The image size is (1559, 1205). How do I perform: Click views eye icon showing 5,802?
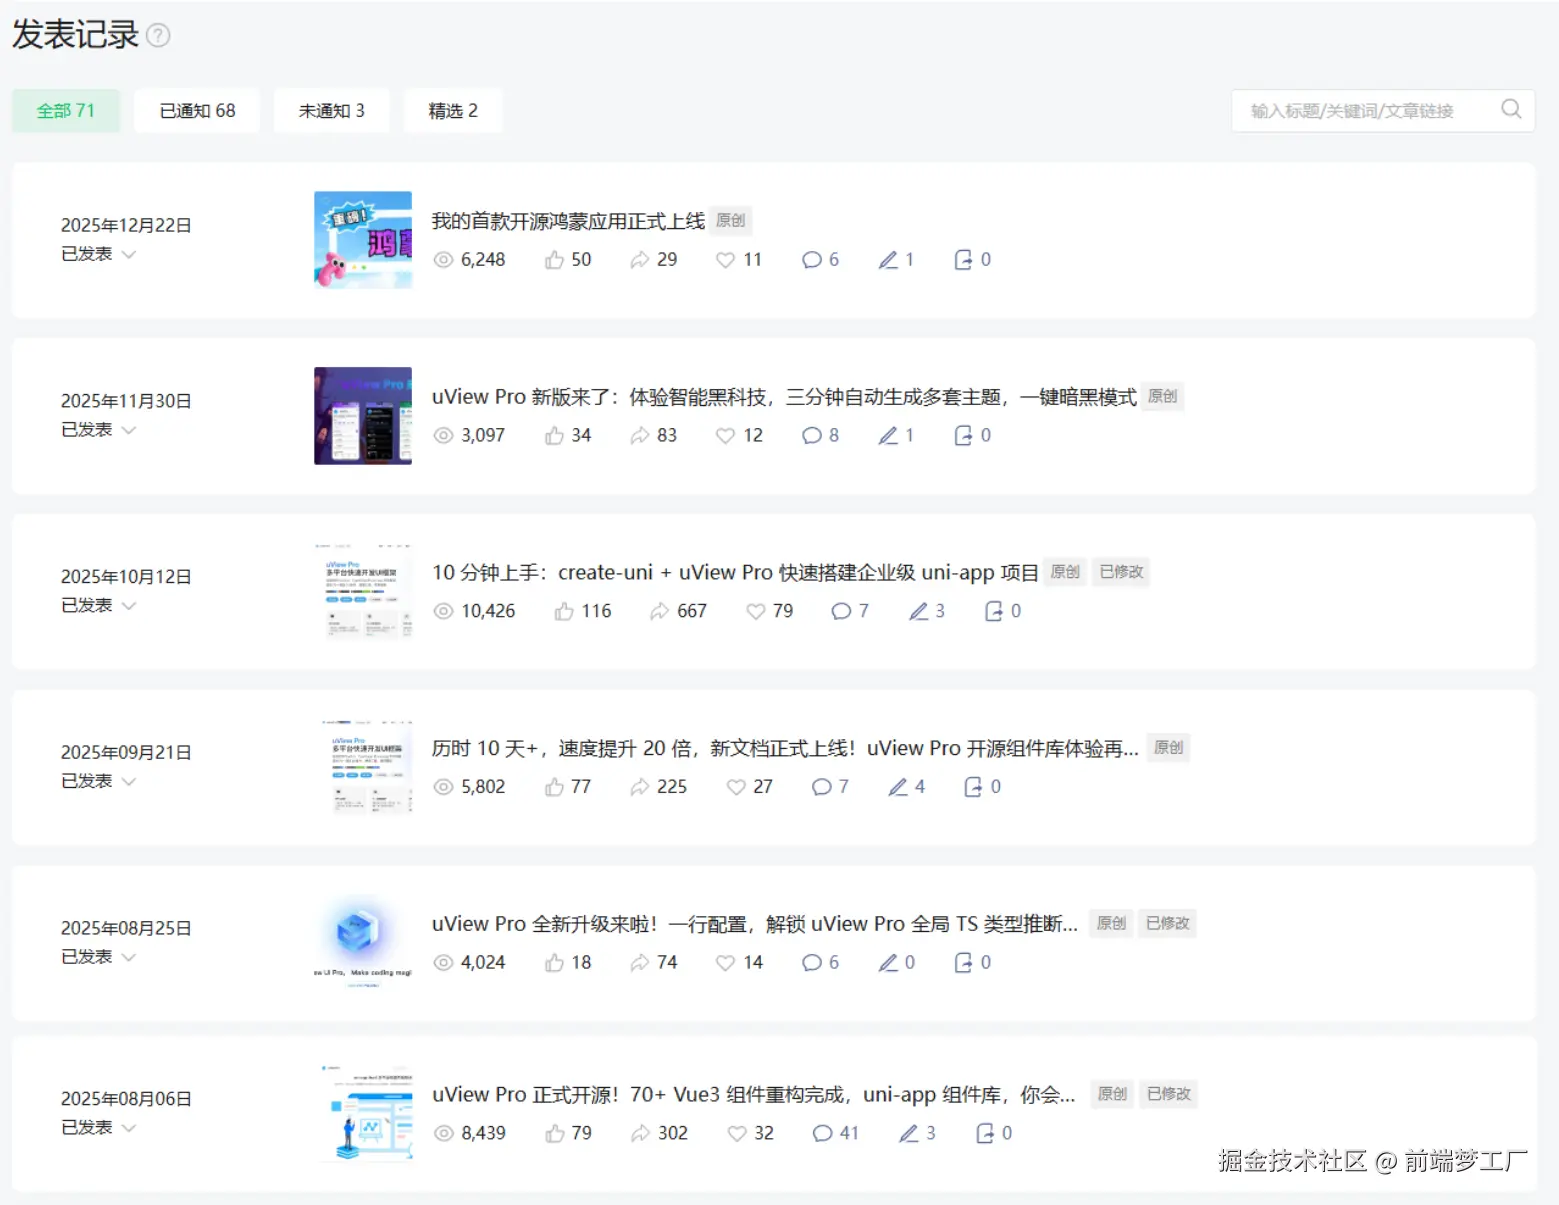pos(443,787)
